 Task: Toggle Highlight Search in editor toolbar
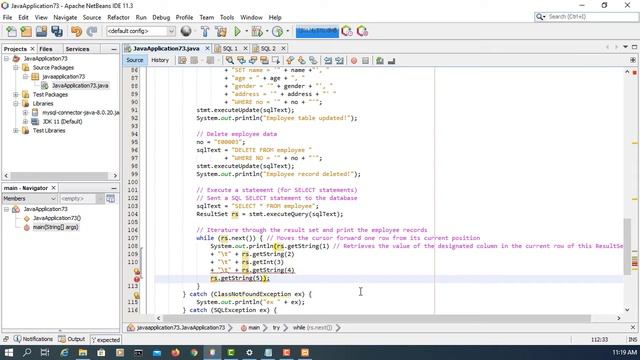click(264, 60)
